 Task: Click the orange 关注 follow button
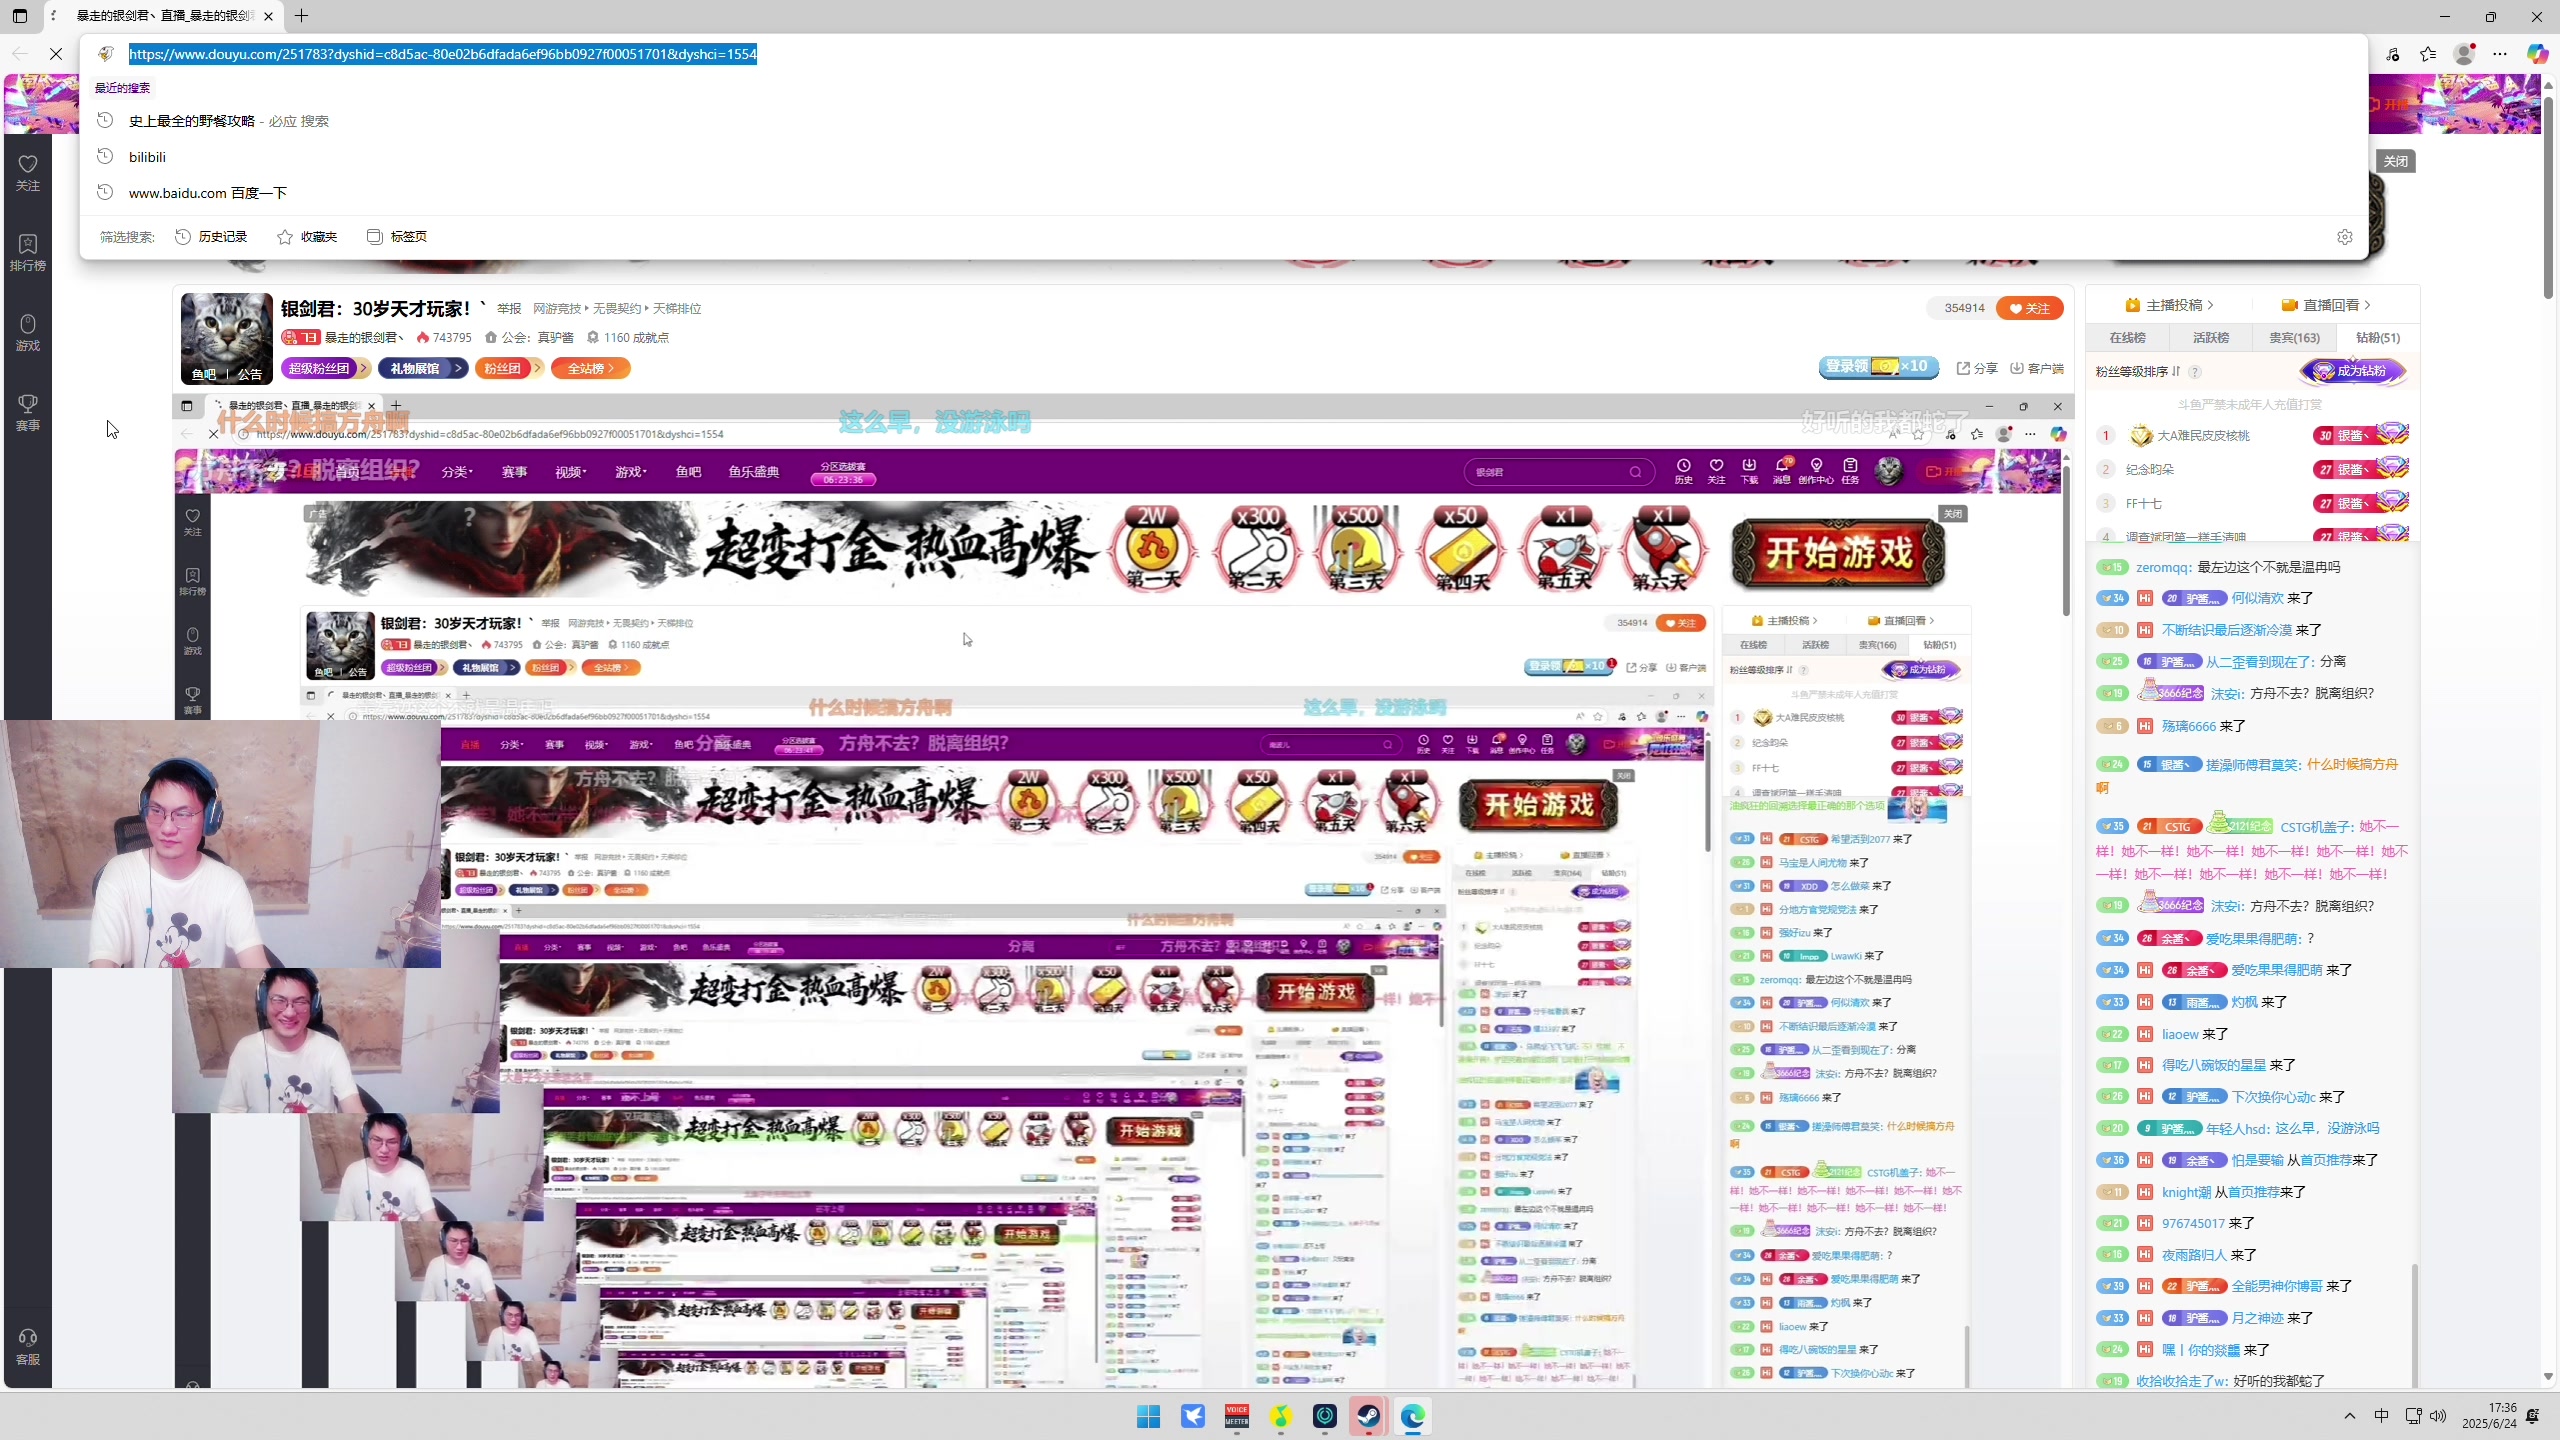2030,308
